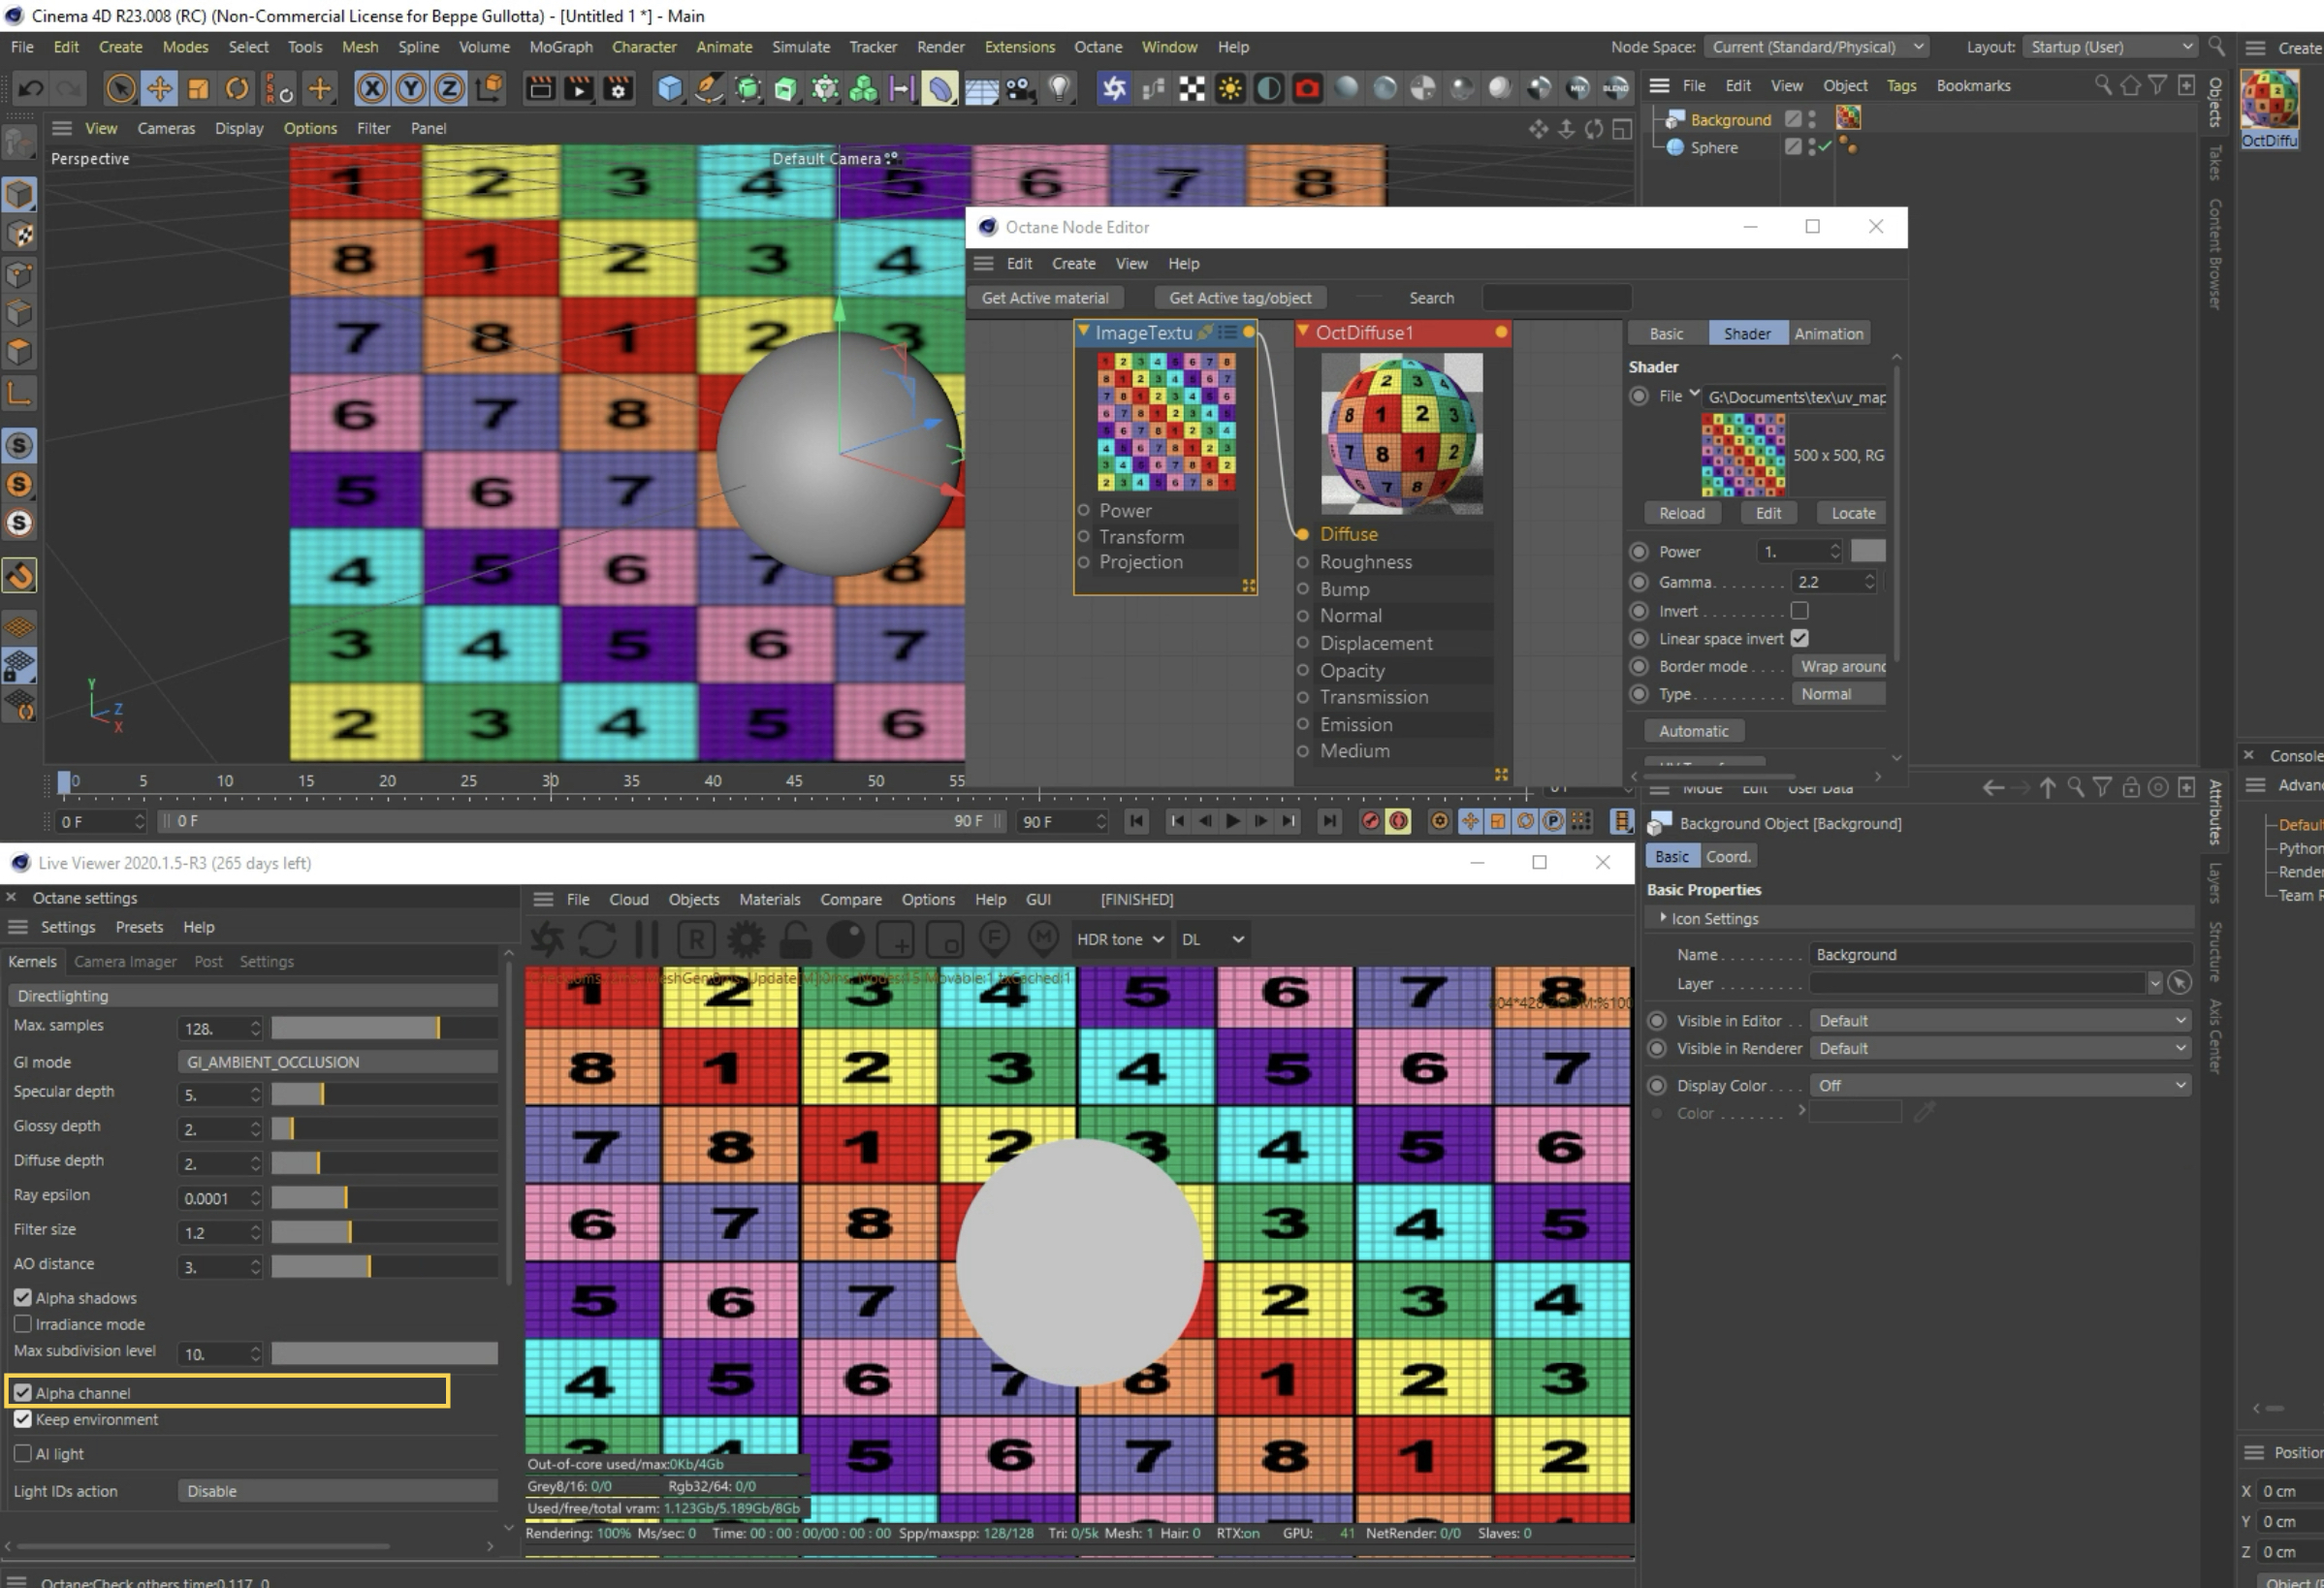Select the Rotate tool in main toolbar
This screenshot has width=2324, height=1588.
[237, 89]
